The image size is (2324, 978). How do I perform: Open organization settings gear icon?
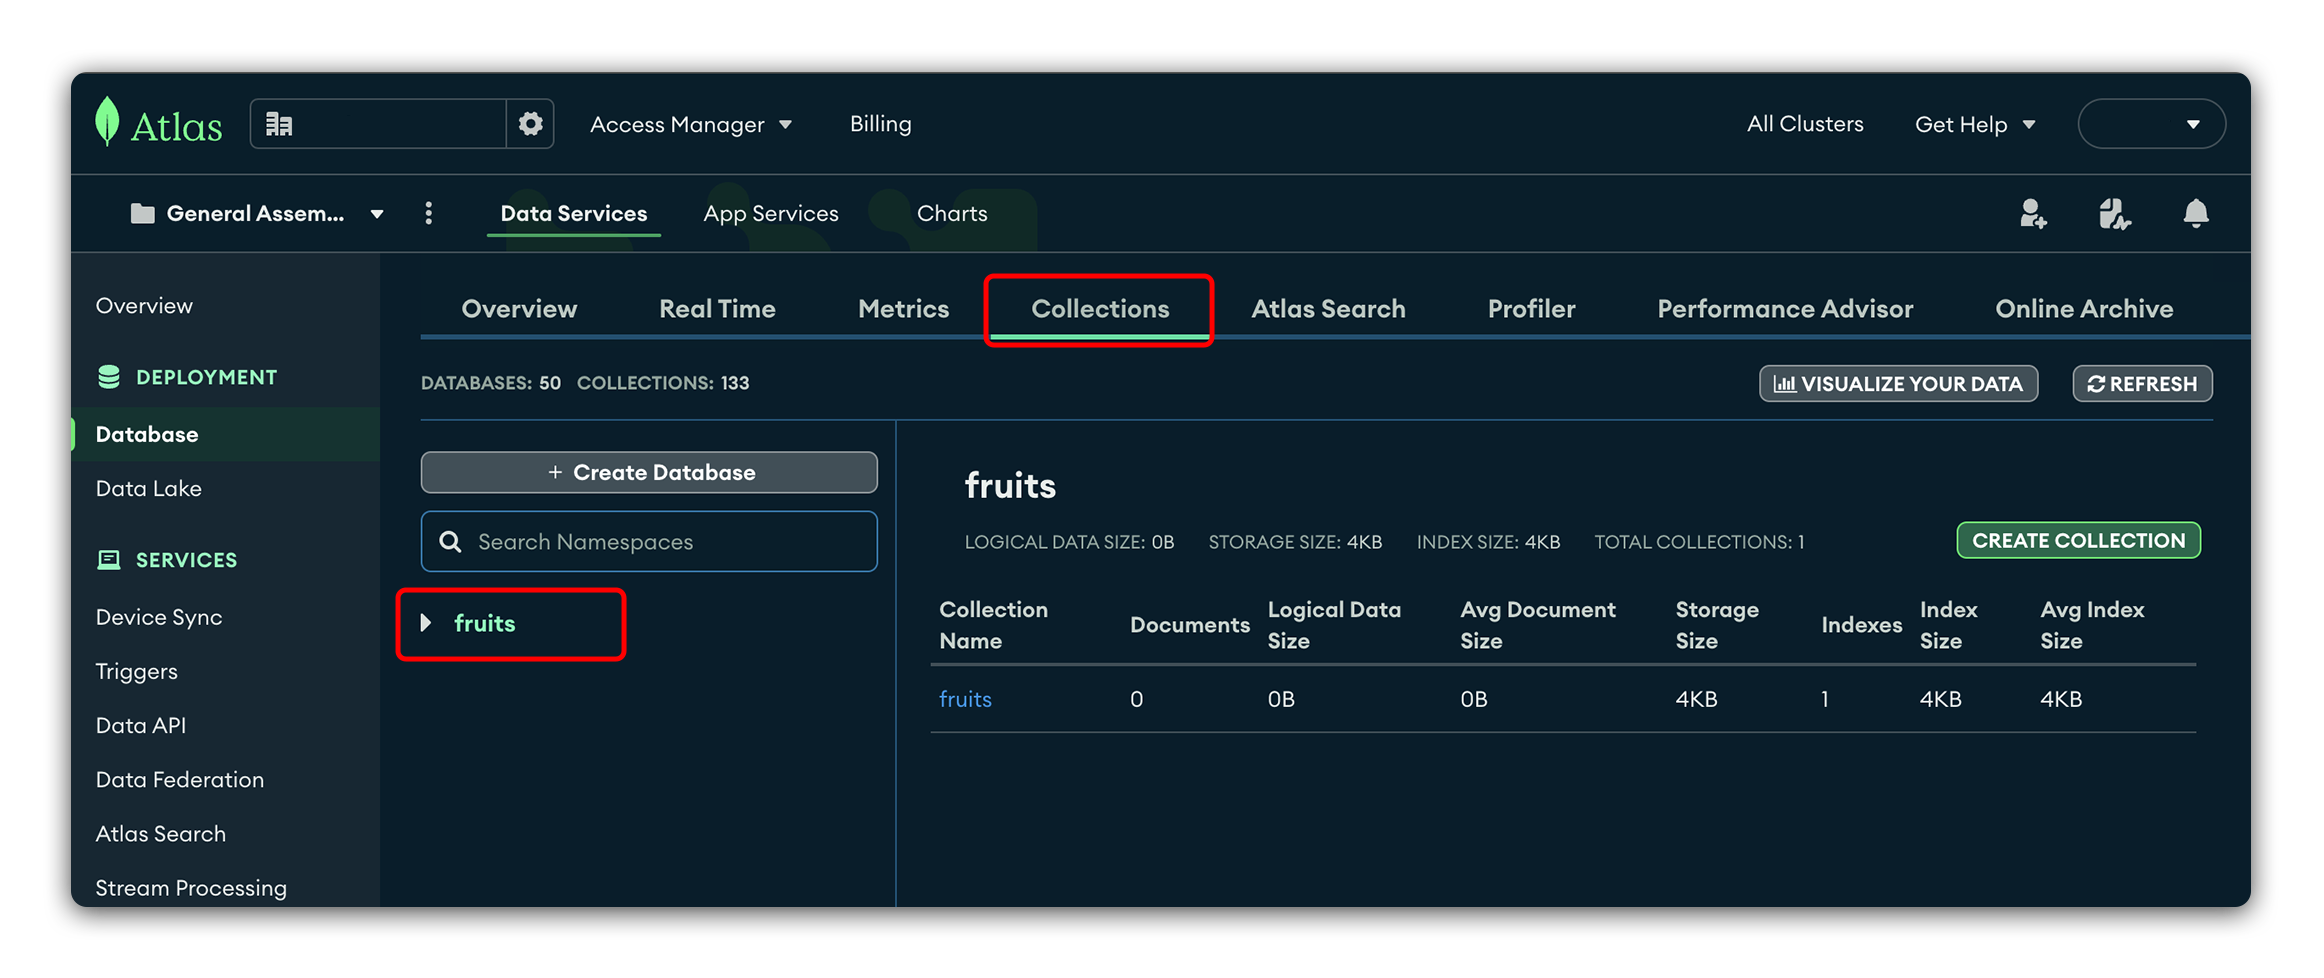pyautogui.click(x=530, y=124)
